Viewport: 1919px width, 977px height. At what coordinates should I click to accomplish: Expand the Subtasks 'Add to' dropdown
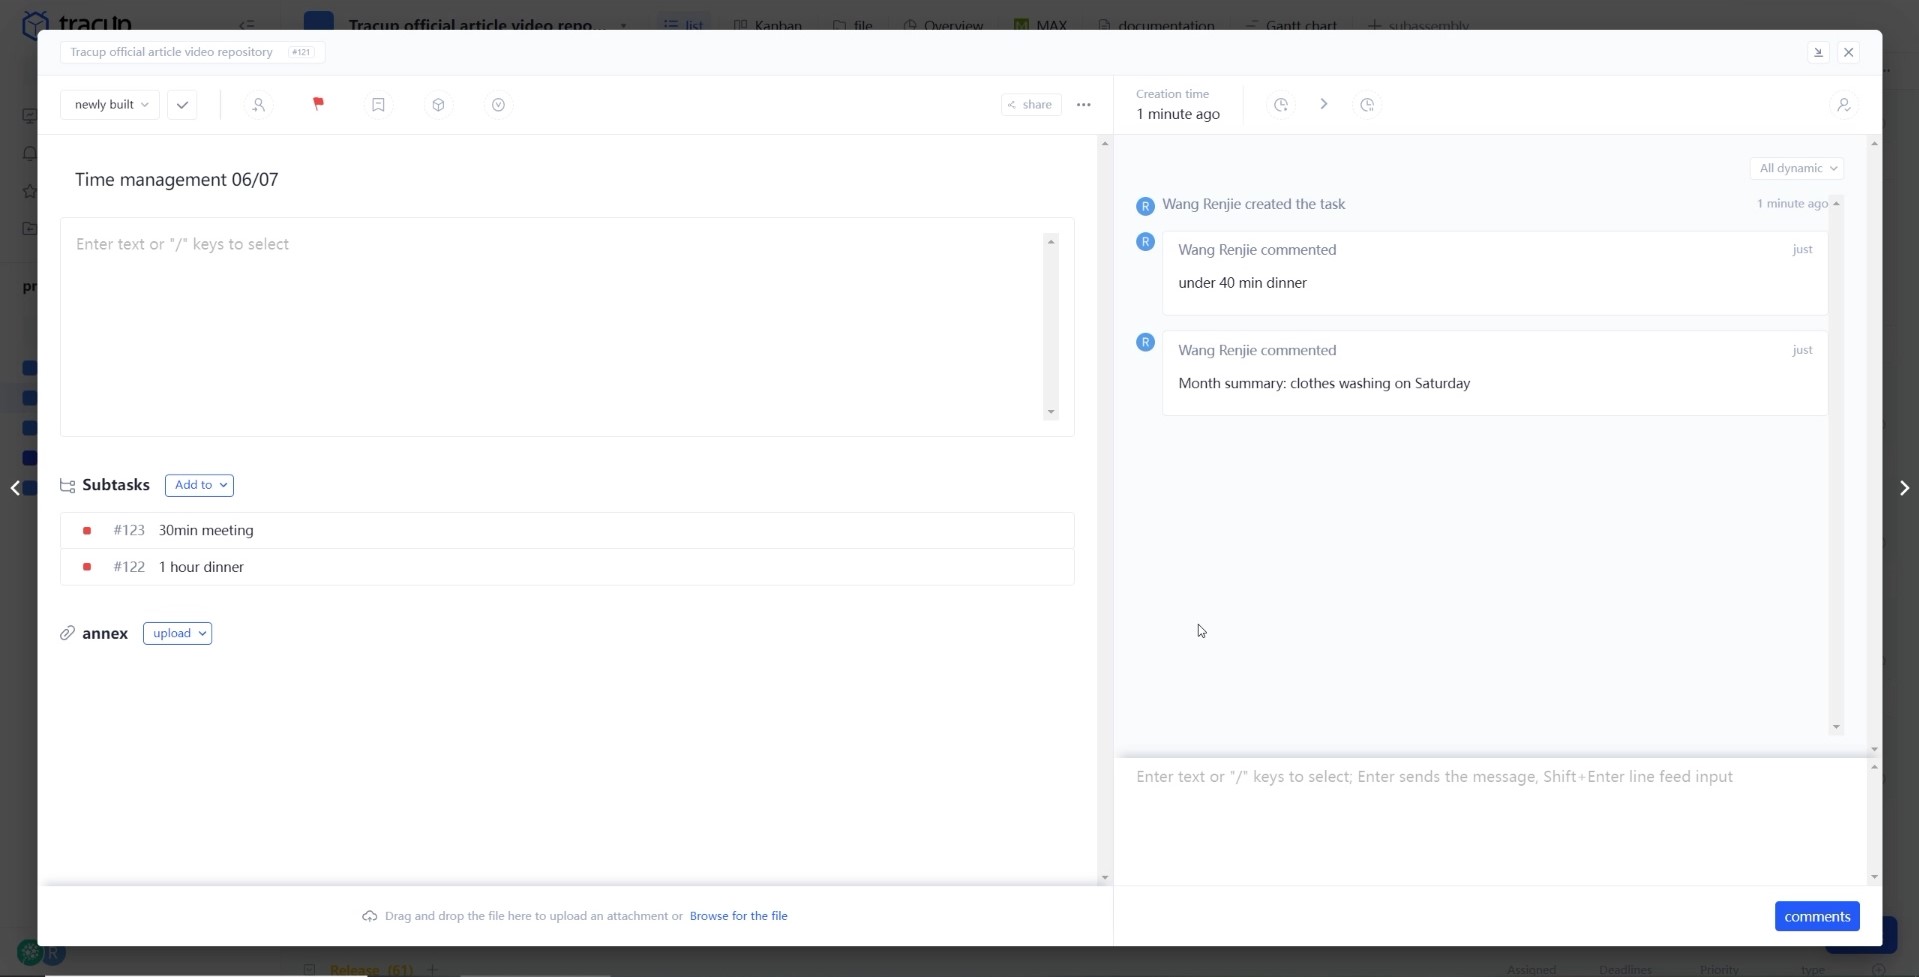pos(199,485)
